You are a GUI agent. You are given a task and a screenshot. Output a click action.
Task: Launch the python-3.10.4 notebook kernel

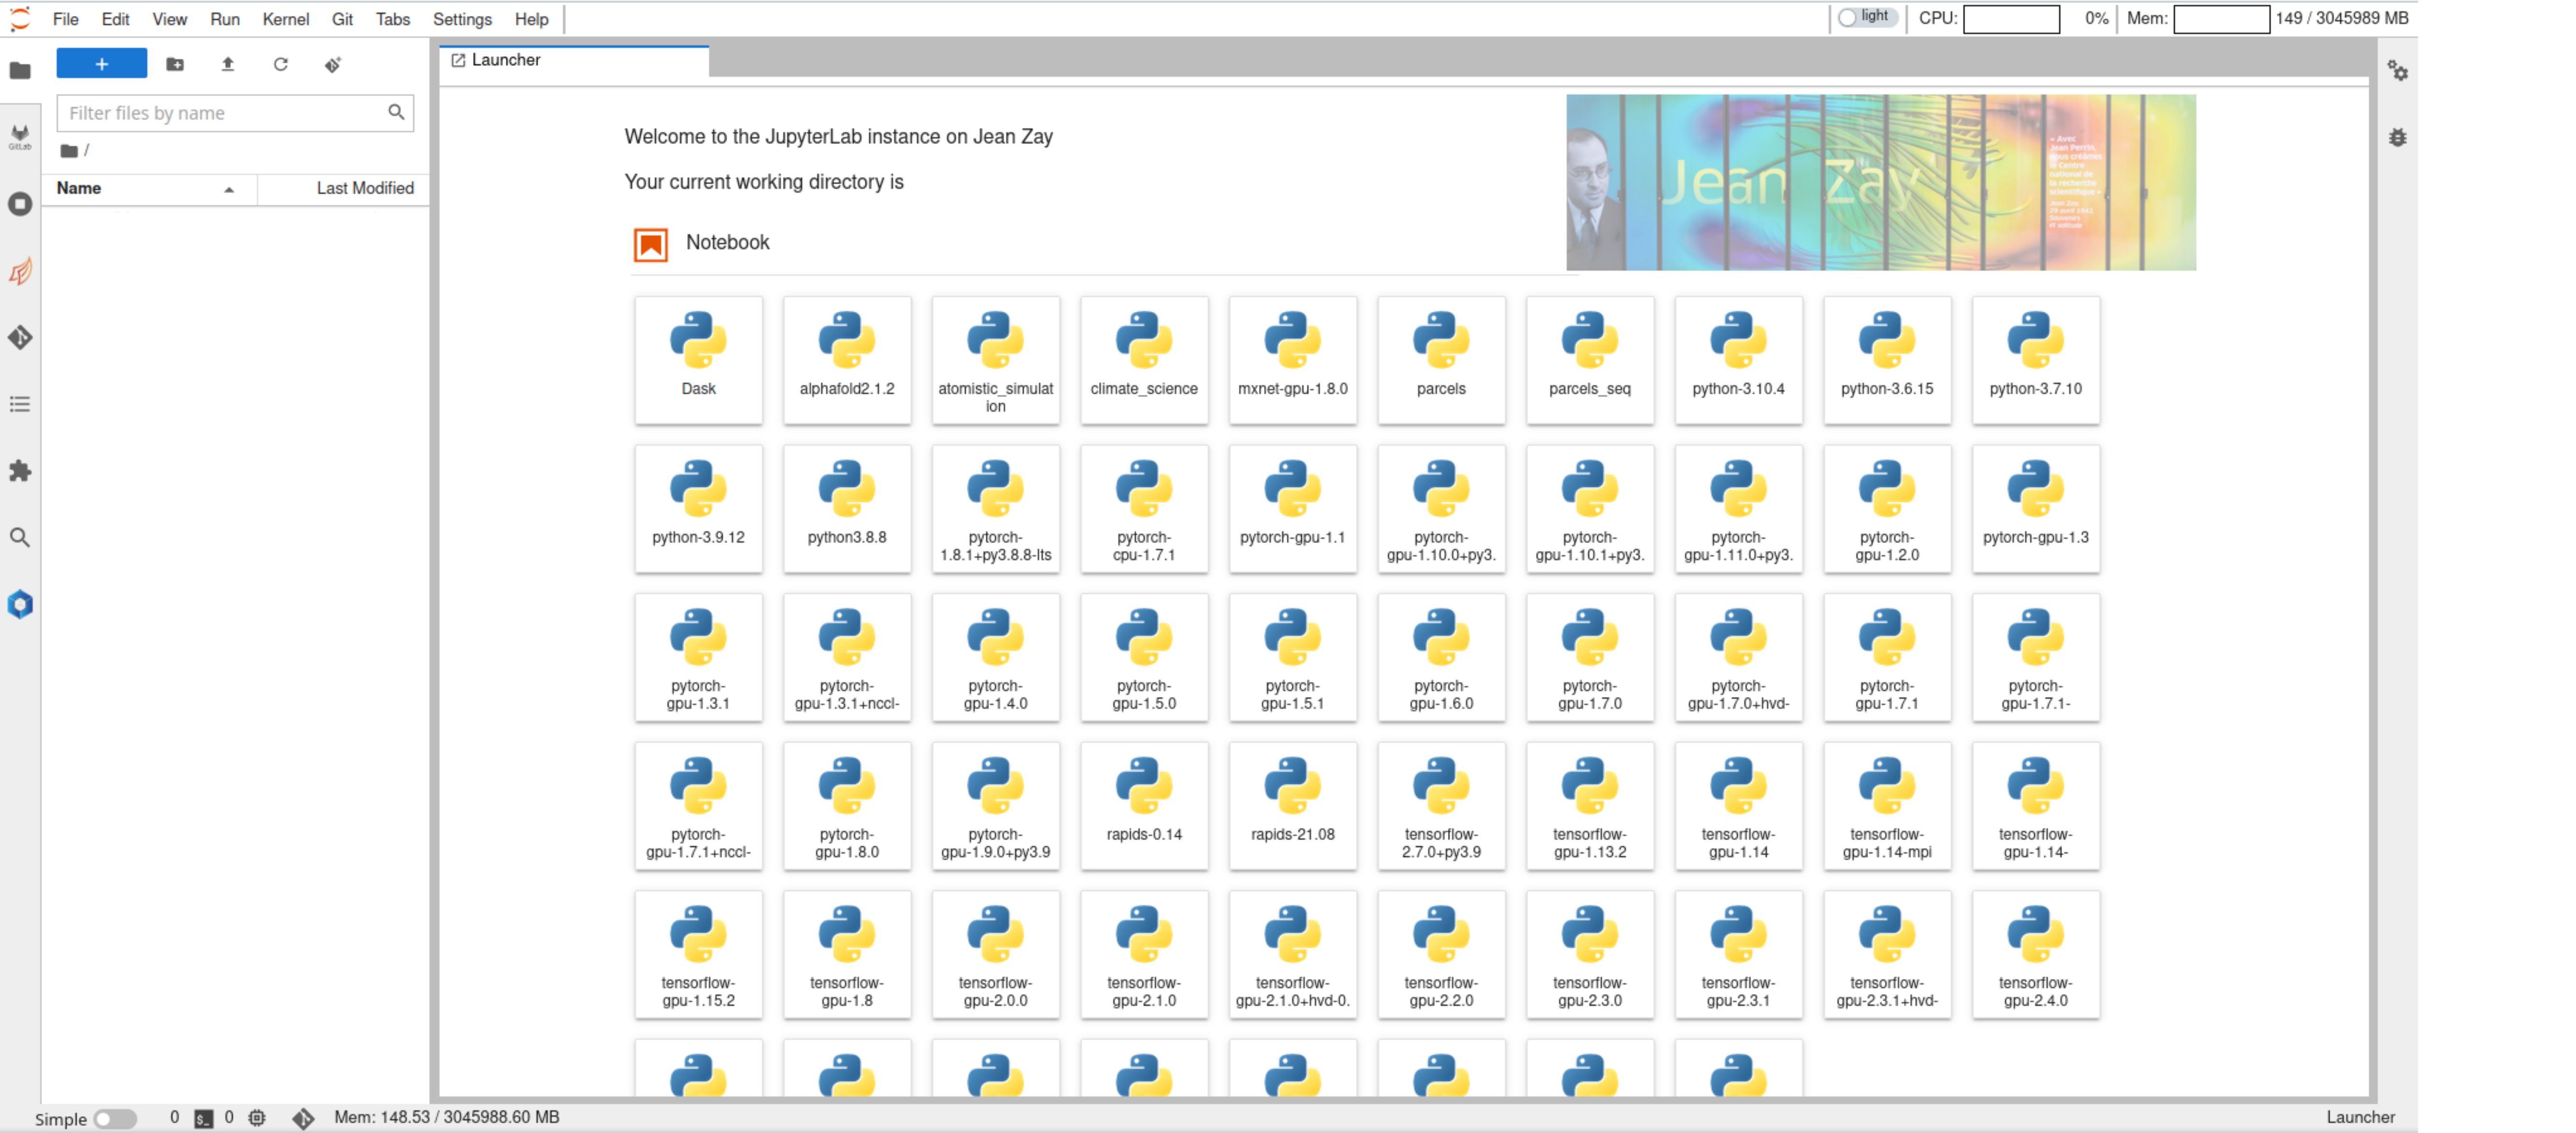[x=1739, y=360]
